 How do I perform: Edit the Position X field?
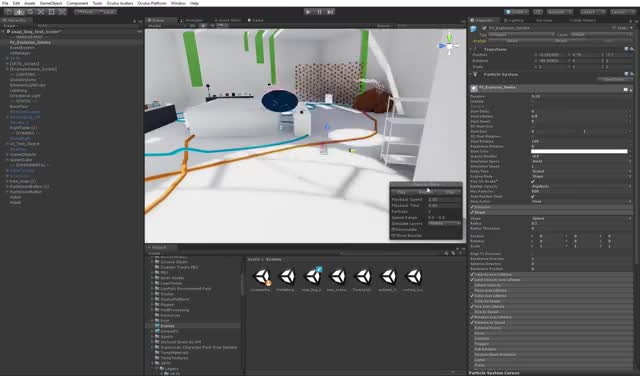tap(552, 55)
